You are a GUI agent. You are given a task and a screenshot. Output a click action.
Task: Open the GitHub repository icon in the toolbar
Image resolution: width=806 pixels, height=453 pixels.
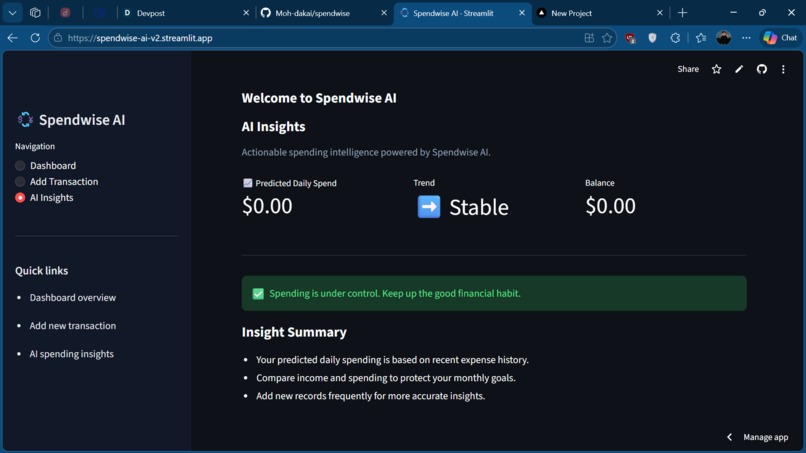click(x=762, y=69)
